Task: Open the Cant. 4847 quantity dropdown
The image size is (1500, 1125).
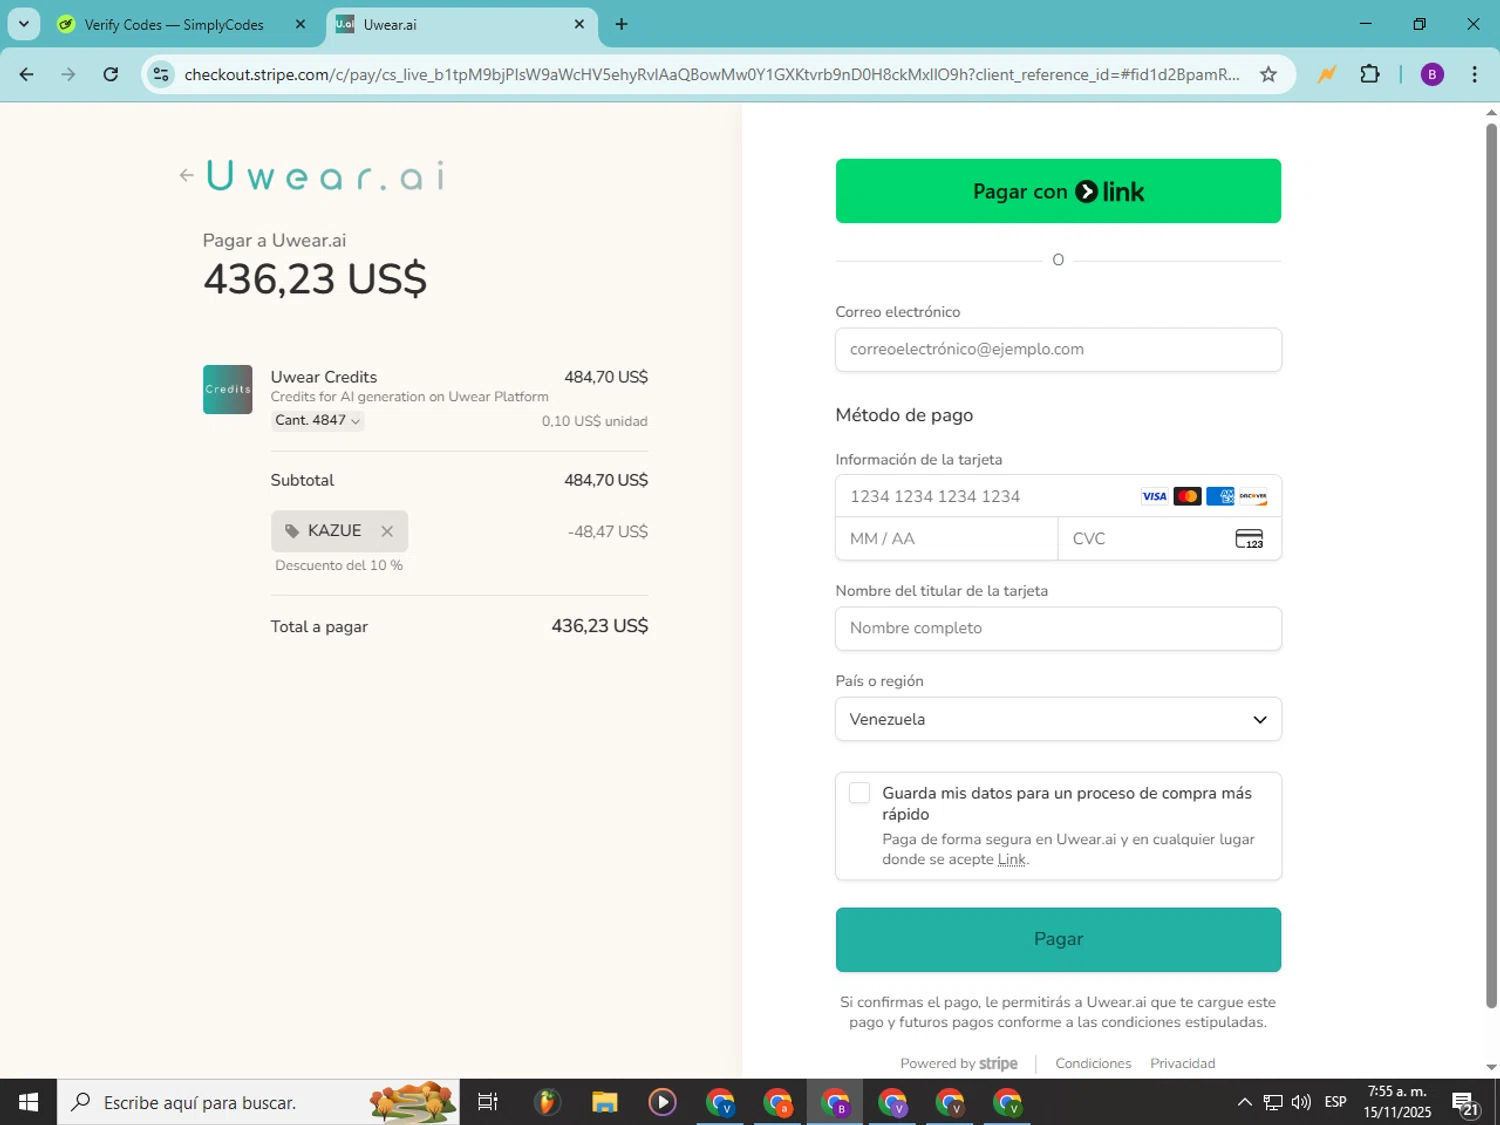Action: pyautogui.click(x=317, y=420)
